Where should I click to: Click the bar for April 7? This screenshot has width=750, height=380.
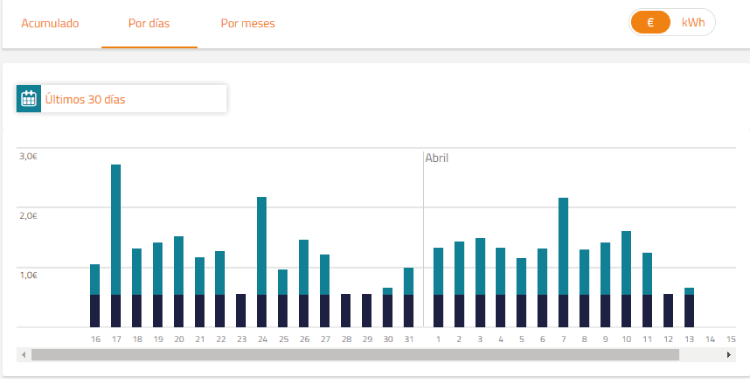(563, 263)
